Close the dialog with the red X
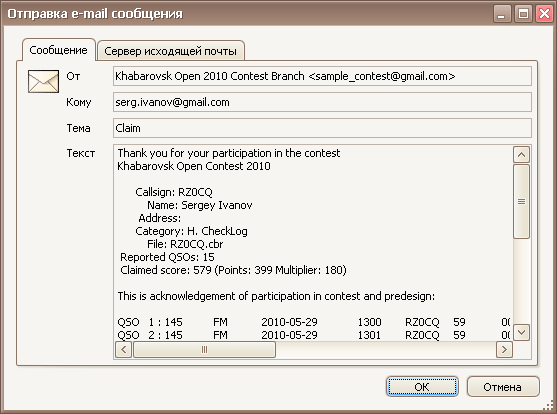Viewport: 557px width, 414px height. [544, 14]
